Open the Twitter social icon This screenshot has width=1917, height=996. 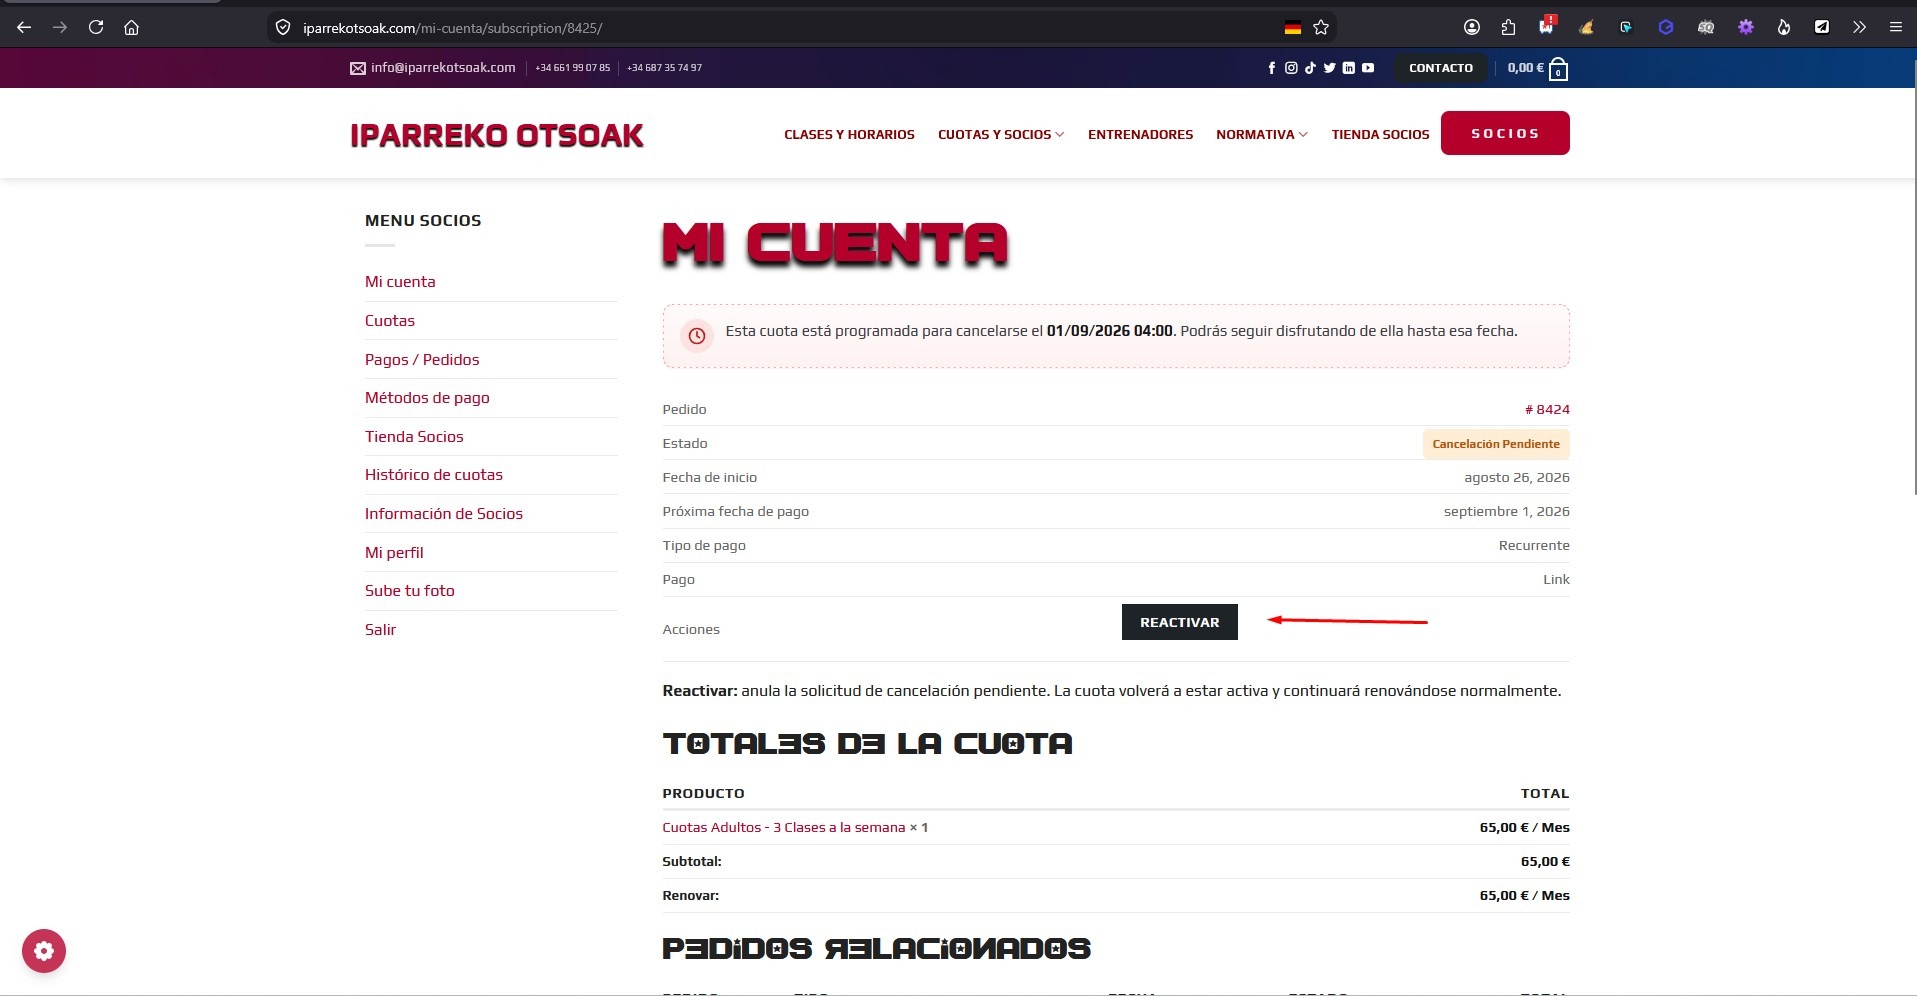point(1329,68)
